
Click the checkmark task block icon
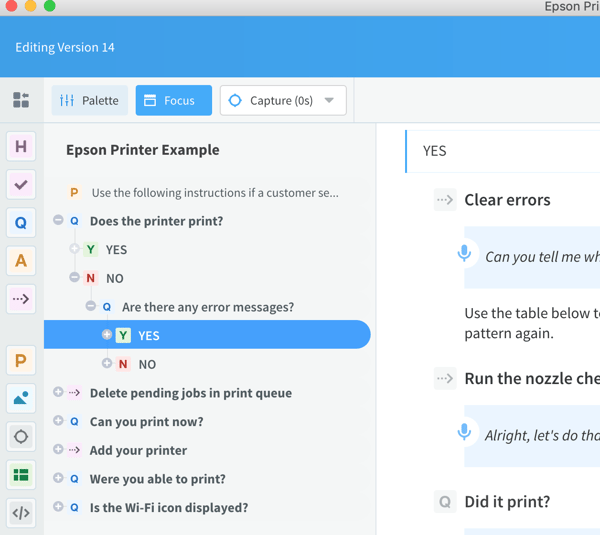[x=21, y=185]
